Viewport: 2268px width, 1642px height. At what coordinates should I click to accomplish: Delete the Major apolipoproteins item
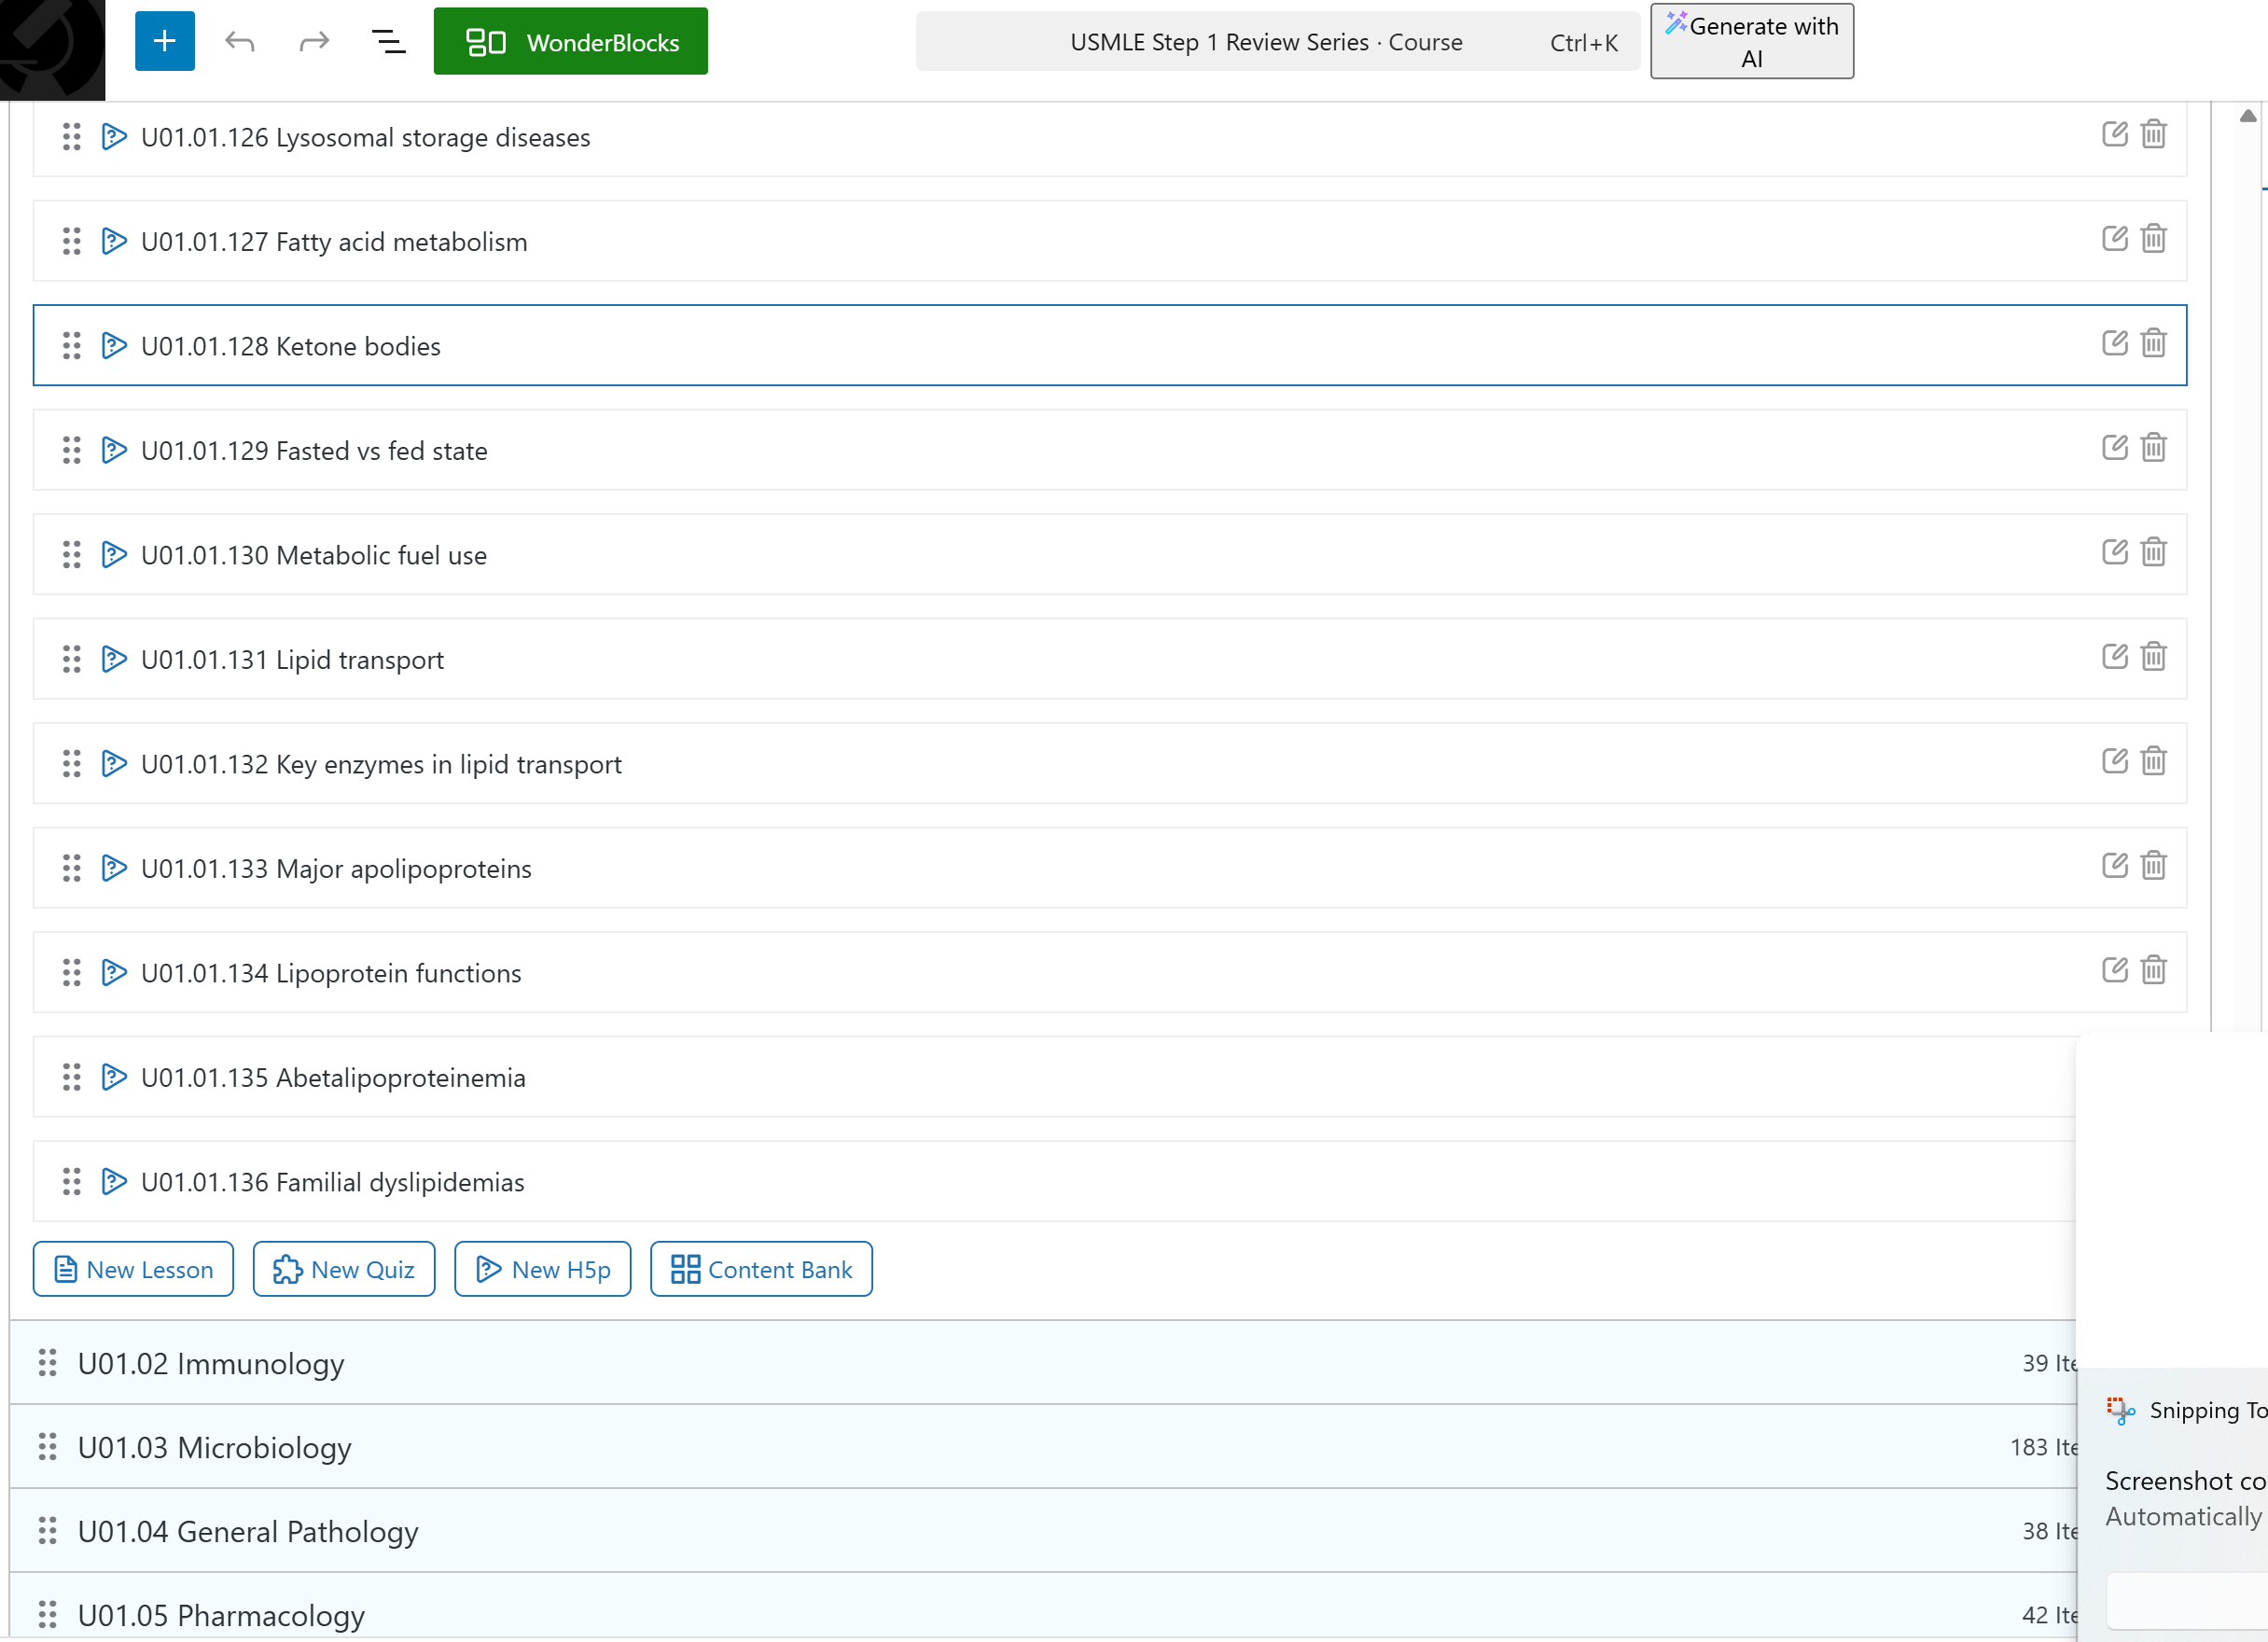pyautogui.click(x=2152, y=865)
